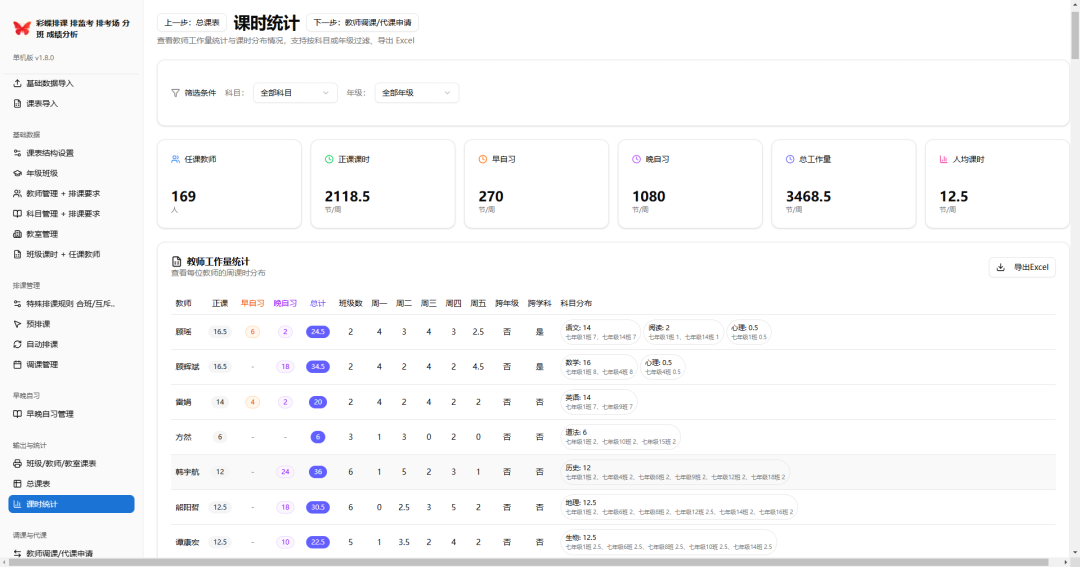Click the refresh icon beside 自动排课
Screen dimensions: 1080x567
click(x=17, y=344)
